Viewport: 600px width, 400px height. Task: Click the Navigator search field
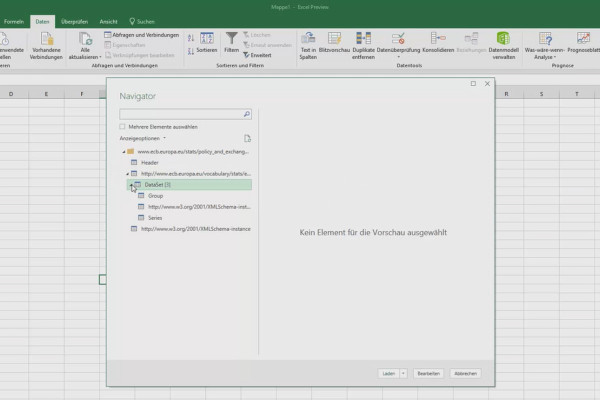click(x=181, y=114)
